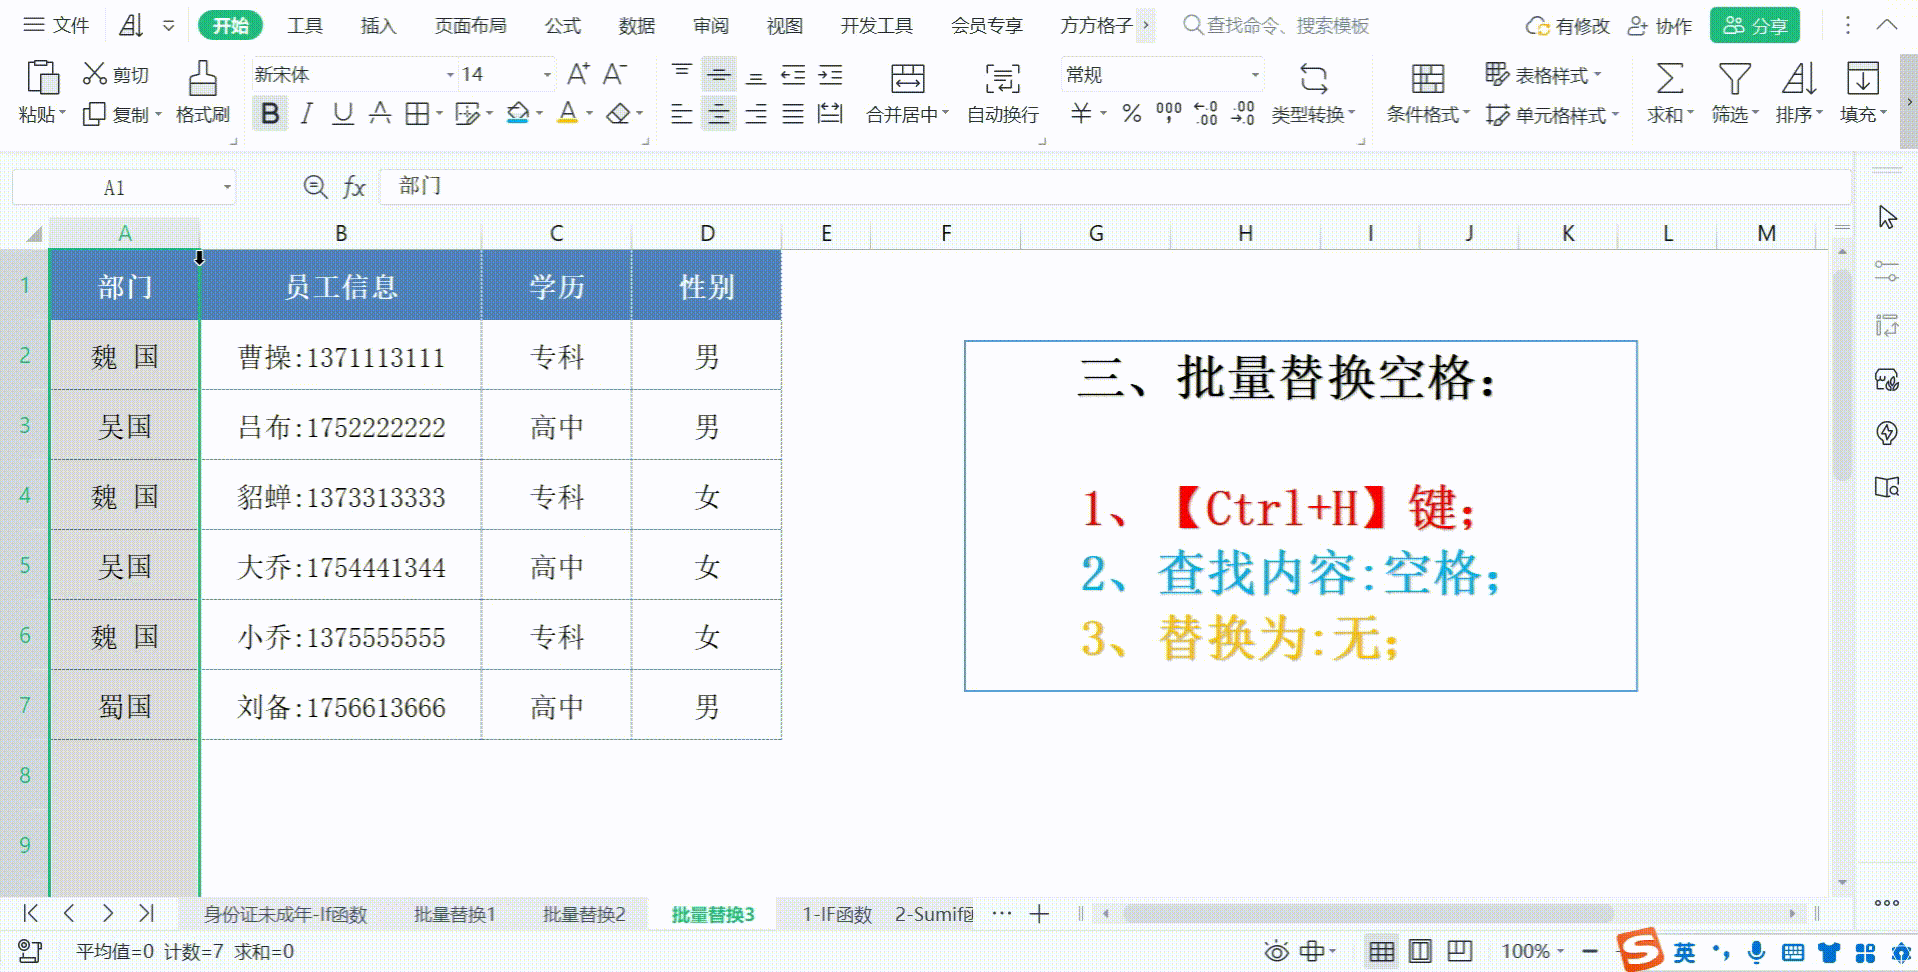Click the Copy (复制) icon
1918x972 pixels.
point(93,115)
